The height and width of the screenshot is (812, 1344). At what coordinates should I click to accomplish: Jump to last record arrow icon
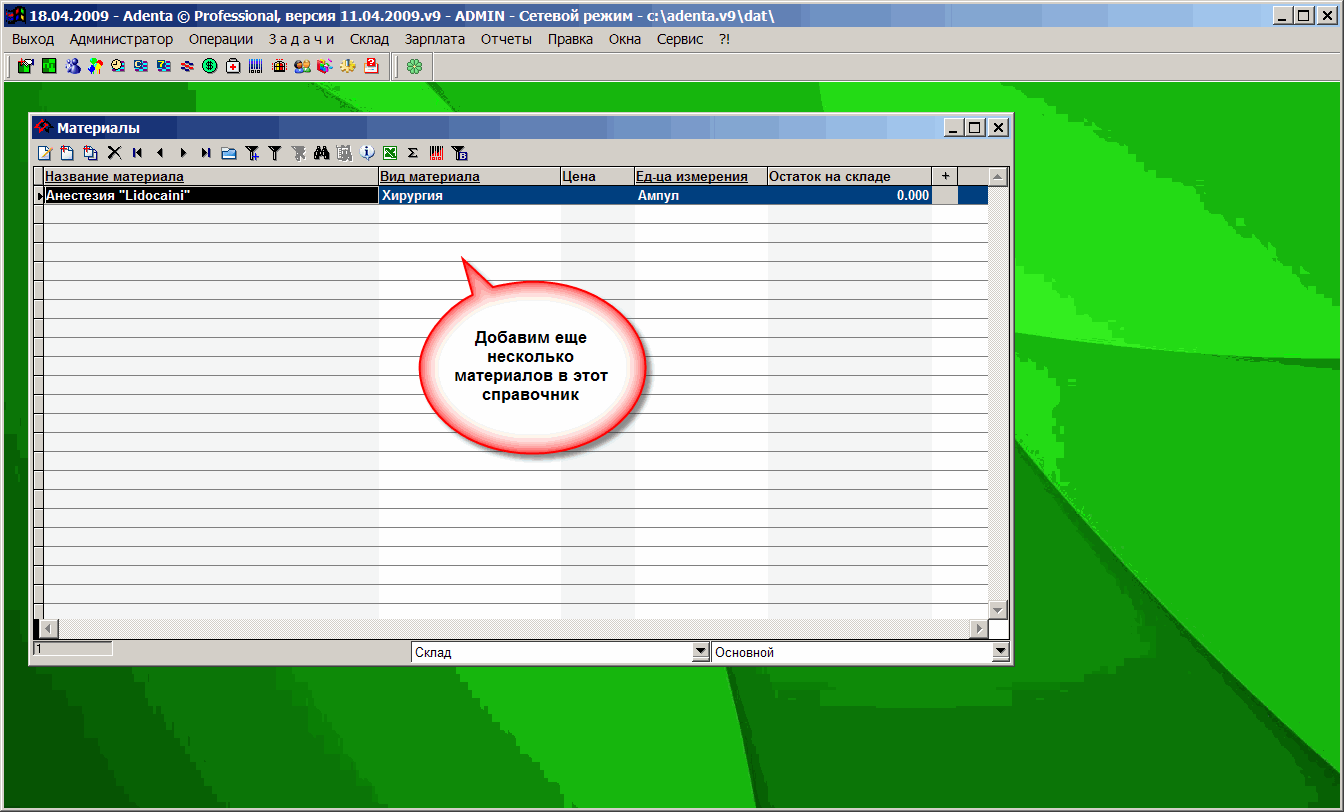[205, 153]
